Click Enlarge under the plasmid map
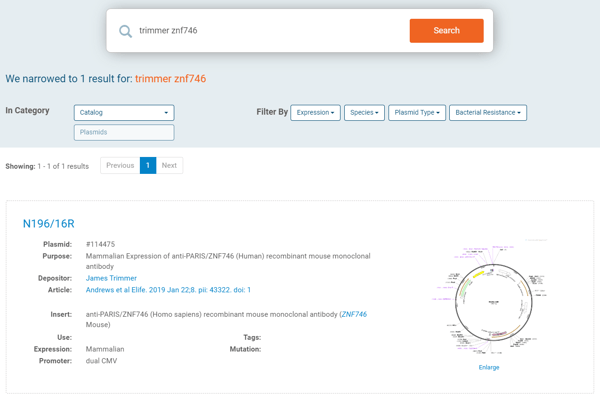Viewport: 600px width, 399px height. coord(489,367)
